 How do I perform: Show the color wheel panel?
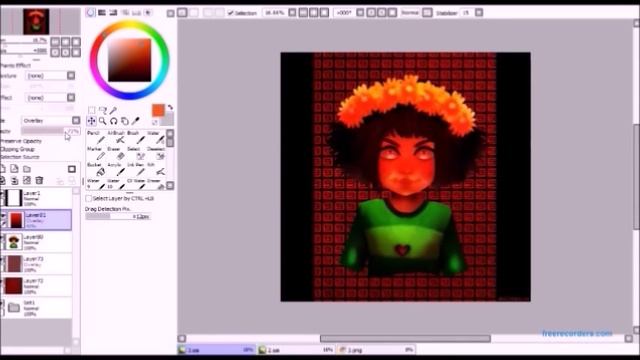coord(91,13)
